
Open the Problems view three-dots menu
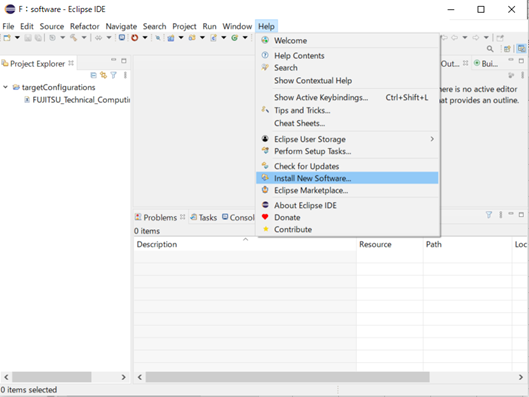pyautogui.click(x=501, y=215)
